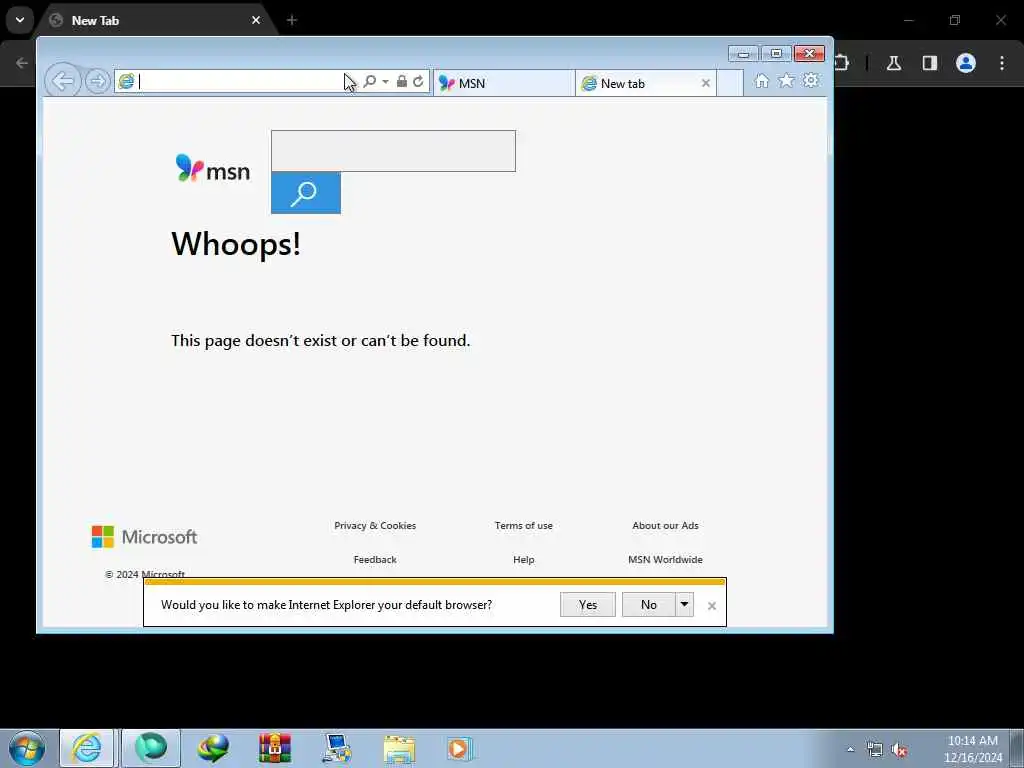Click the network status tray icon
Screen dimensions: 1024x768
(874, 749)
